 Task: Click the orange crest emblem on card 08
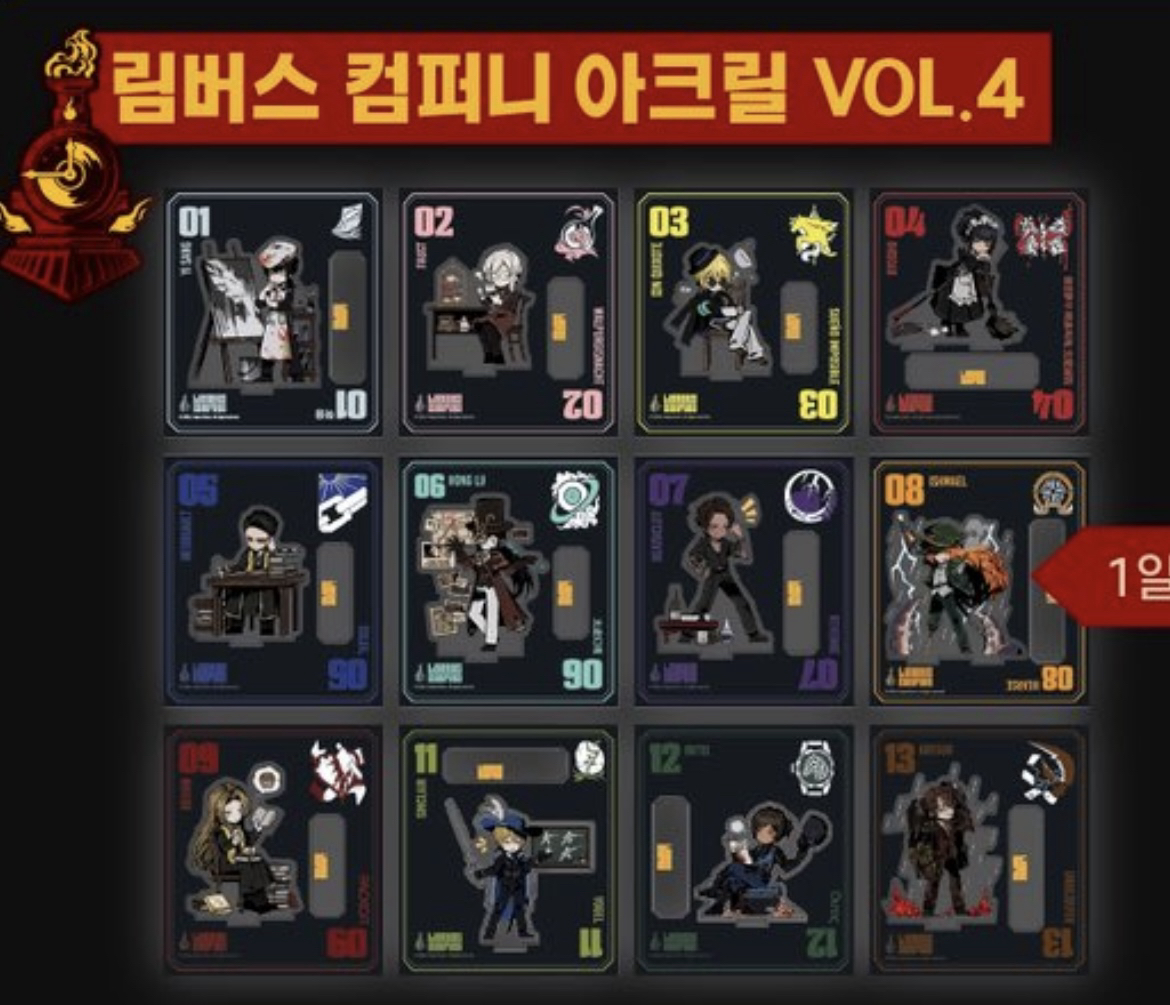pyautogui.click(x=1054, y=495)
